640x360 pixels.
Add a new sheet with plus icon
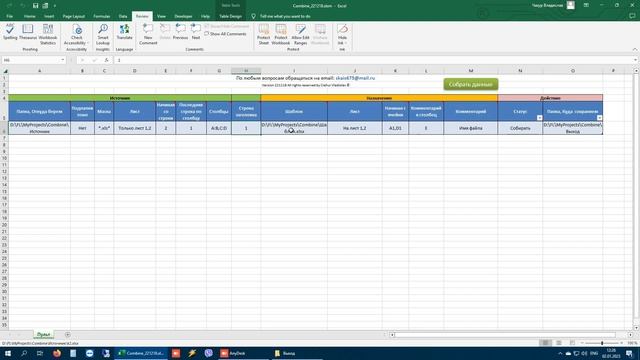pos(68,335)
